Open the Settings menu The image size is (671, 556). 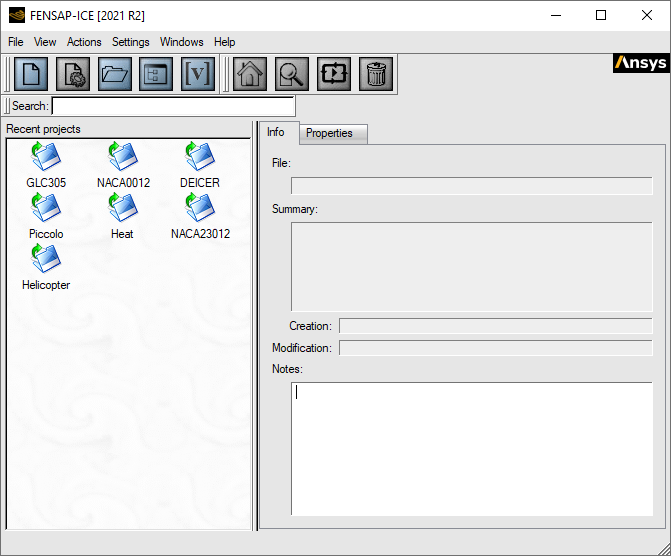tap(130, 42)
